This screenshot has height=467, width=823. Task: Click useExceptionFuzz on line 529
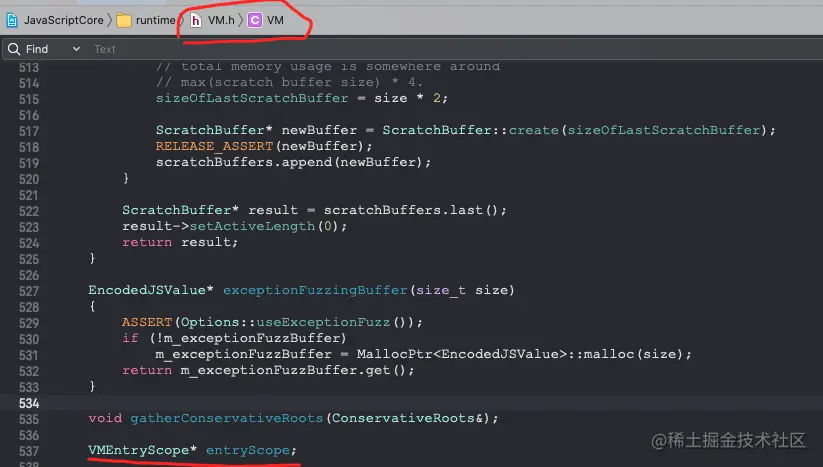click(323, 322)
